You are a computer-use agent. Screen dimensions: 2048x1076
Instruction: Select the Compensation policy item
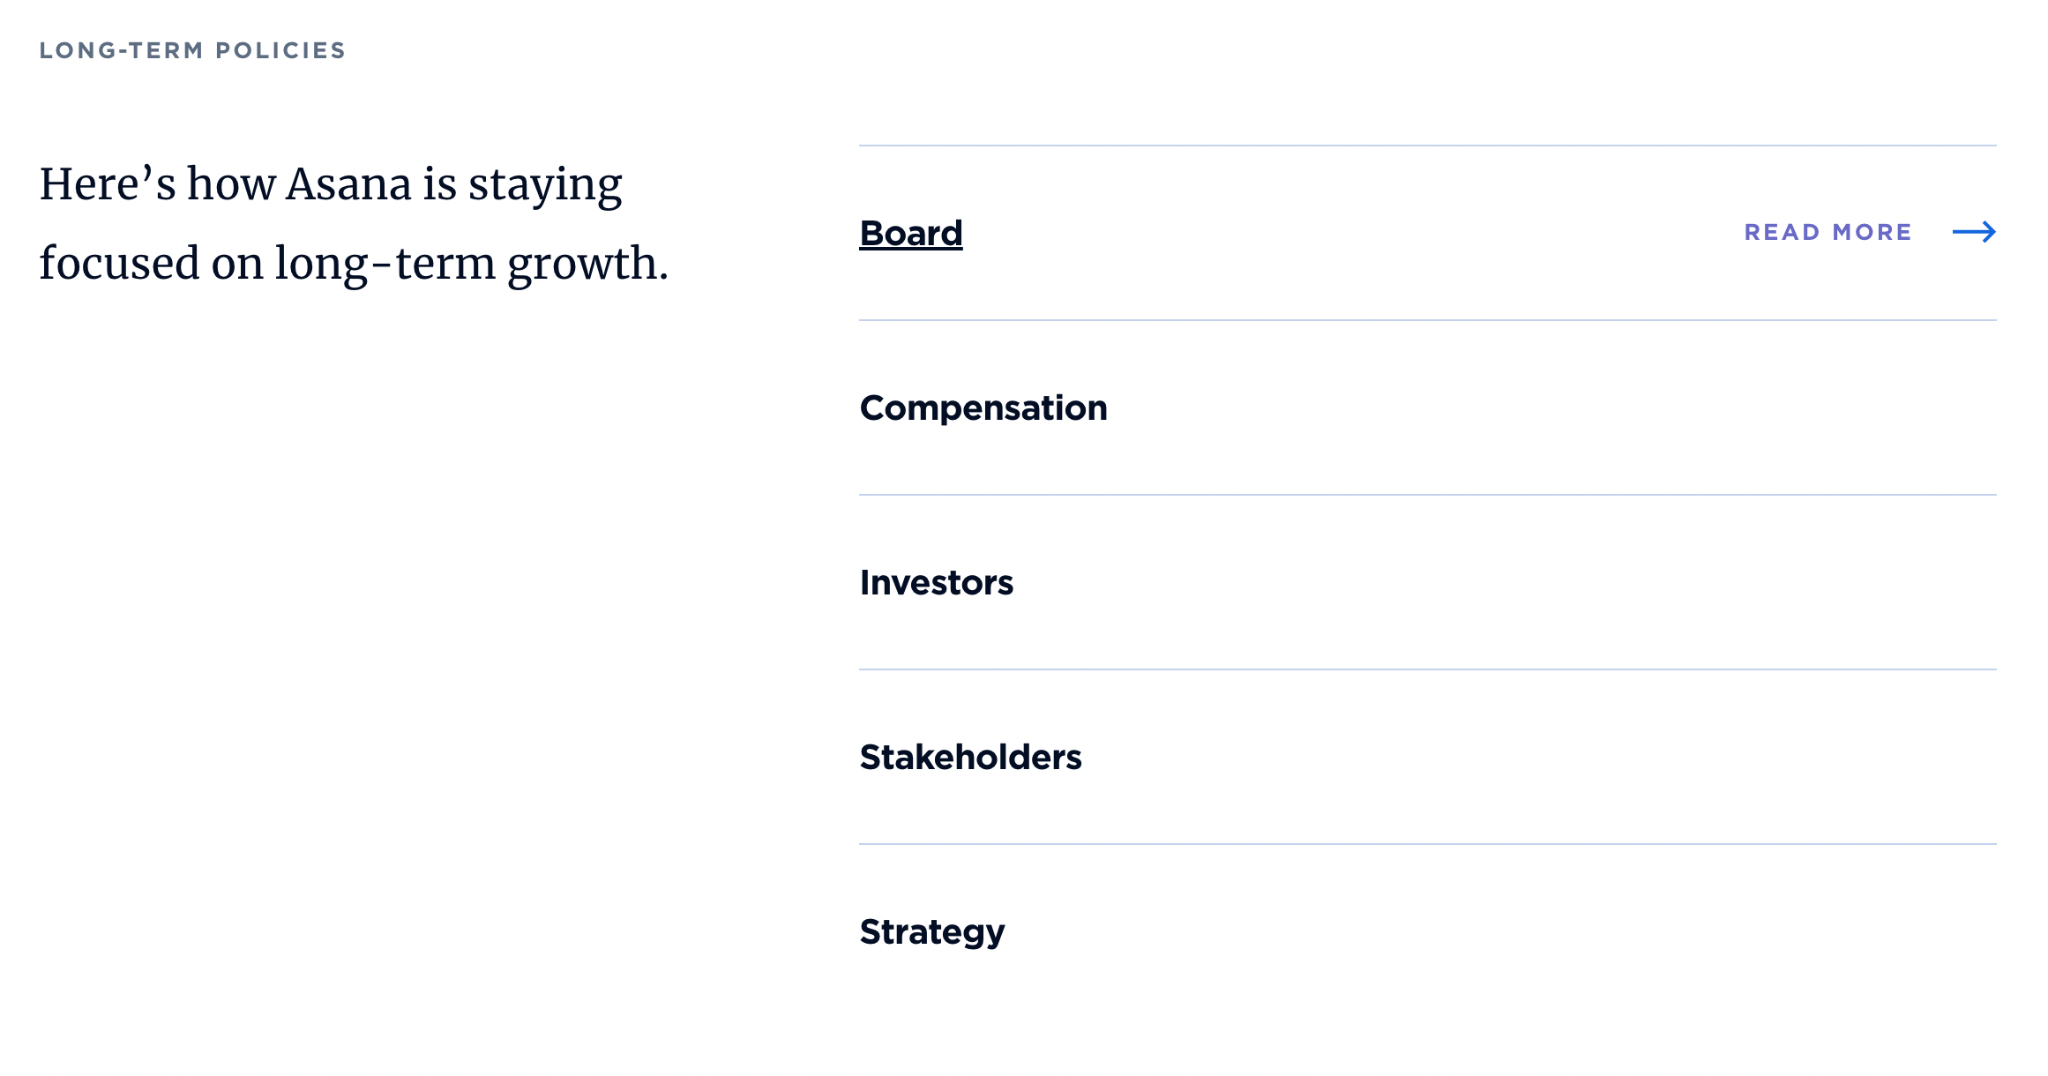pos(982,408)
